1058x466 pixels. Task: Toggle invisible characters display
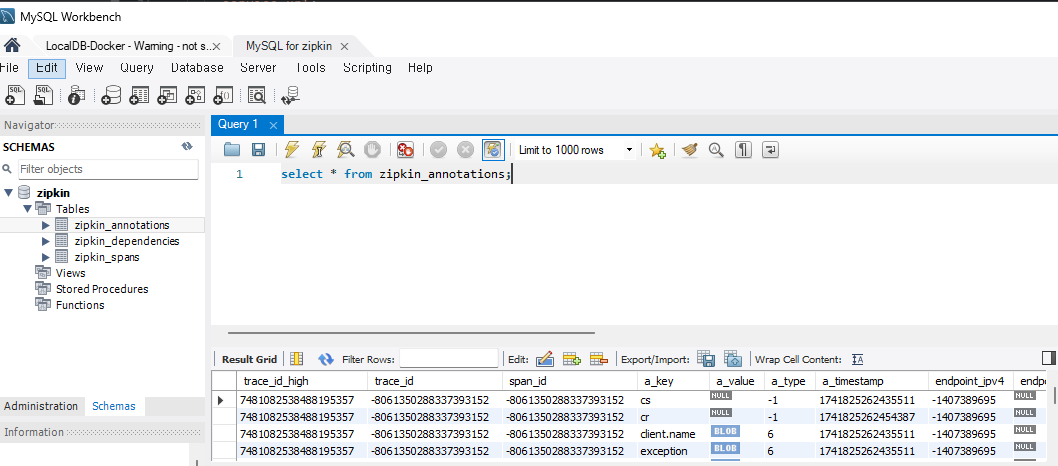pos(744,150)
